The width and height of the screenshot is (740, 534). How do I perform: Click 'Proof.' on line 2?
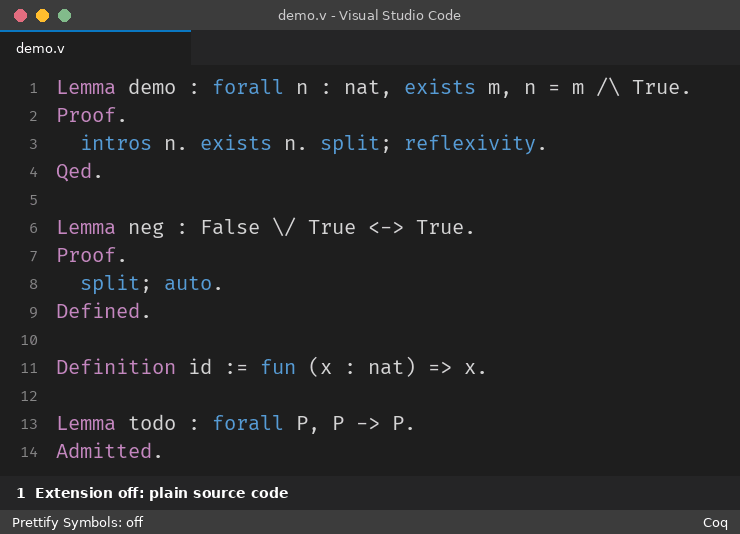pyautogui.click(x=92, y=116)
